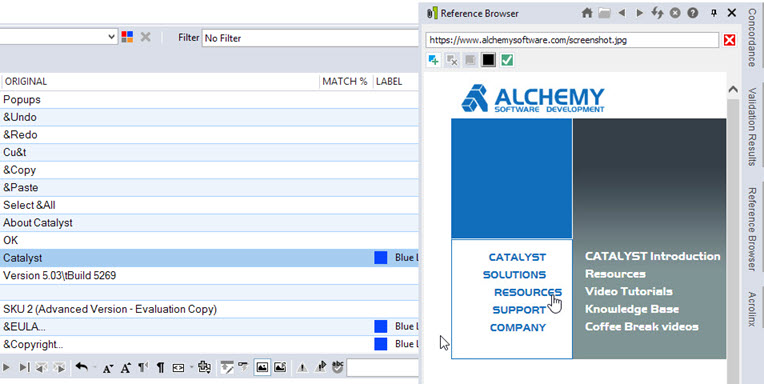The width and height of the screenshot is (764, 384).
Task: Navigate forward in Reference Browser
Action: click(x=639, y=13)
